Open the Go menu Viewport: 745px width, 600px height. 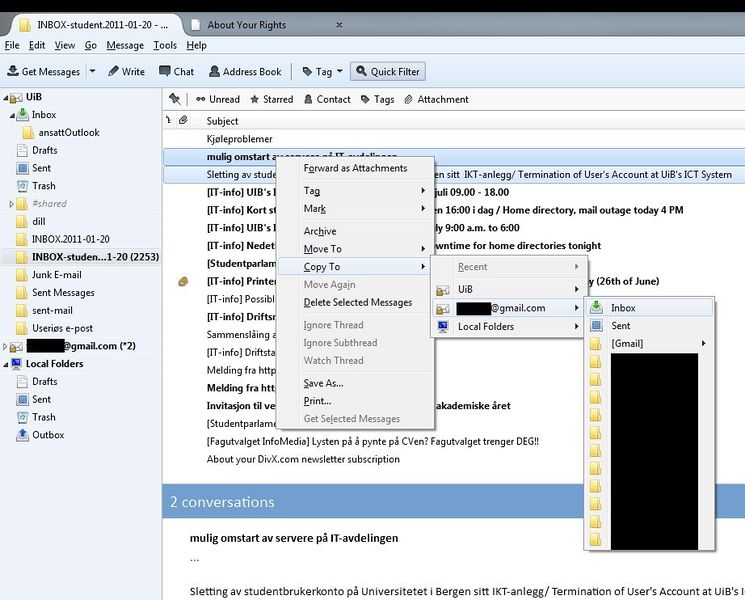point(90,45)
